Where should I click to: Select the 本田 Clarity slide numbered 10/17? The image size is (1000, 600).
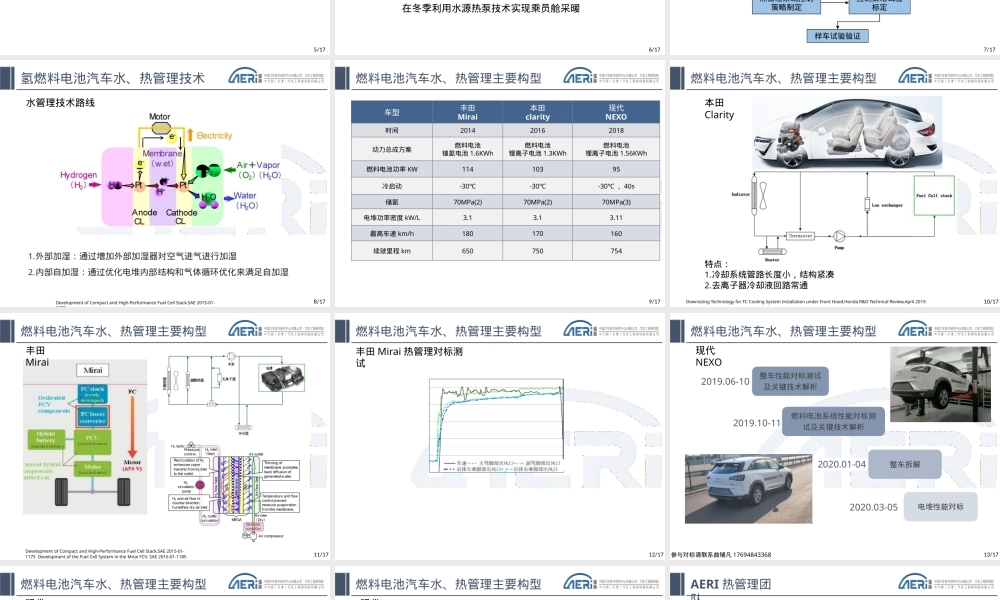point(835,184)
